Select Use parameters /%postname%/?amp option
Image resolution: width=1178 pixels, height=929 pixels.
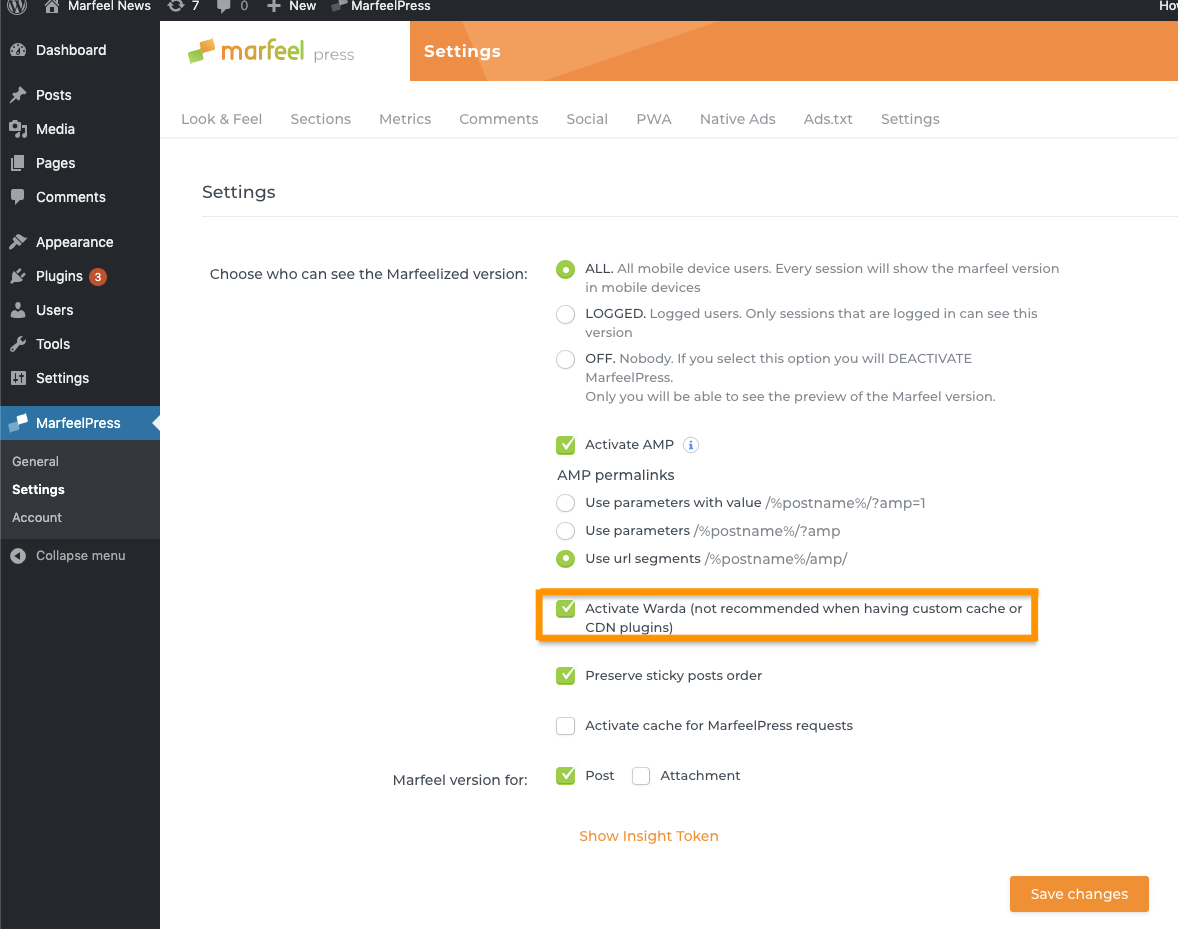click(566, 531)
